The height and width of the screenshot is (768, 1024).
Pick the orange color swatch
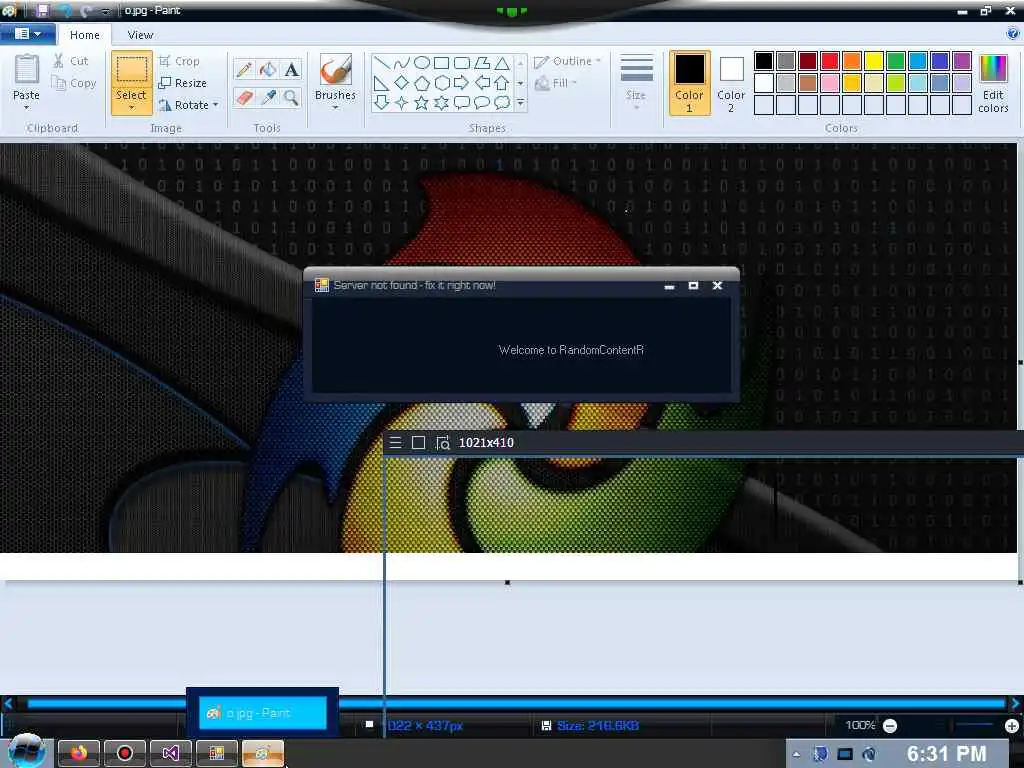pyautogui.click(x=852, y=61)
